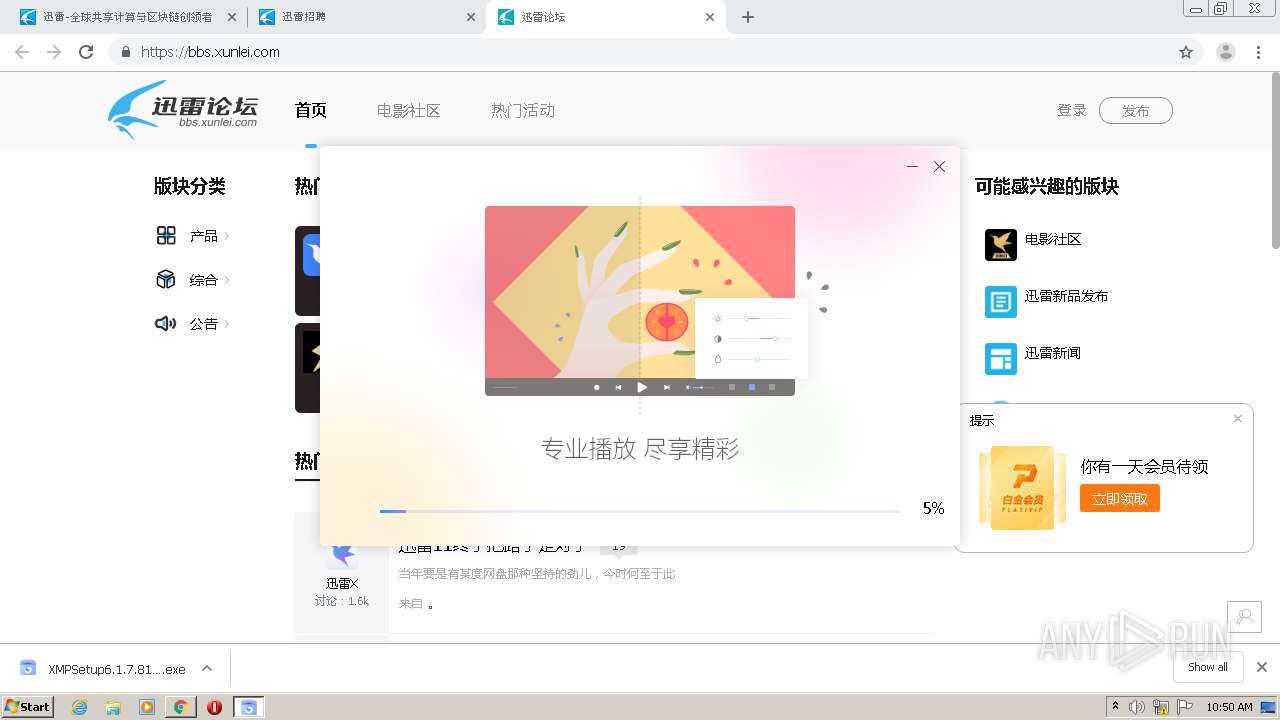Click 专业播放 尽享精彩 slogan
The height and width of the screenshot is (720, 1280).
coord(640,449)
